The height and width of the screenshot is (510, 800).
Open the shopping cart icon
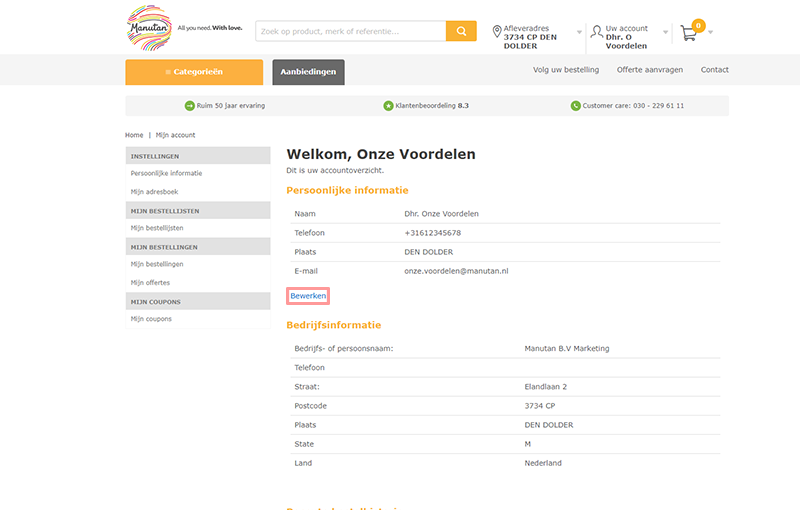tap(689, 33)
